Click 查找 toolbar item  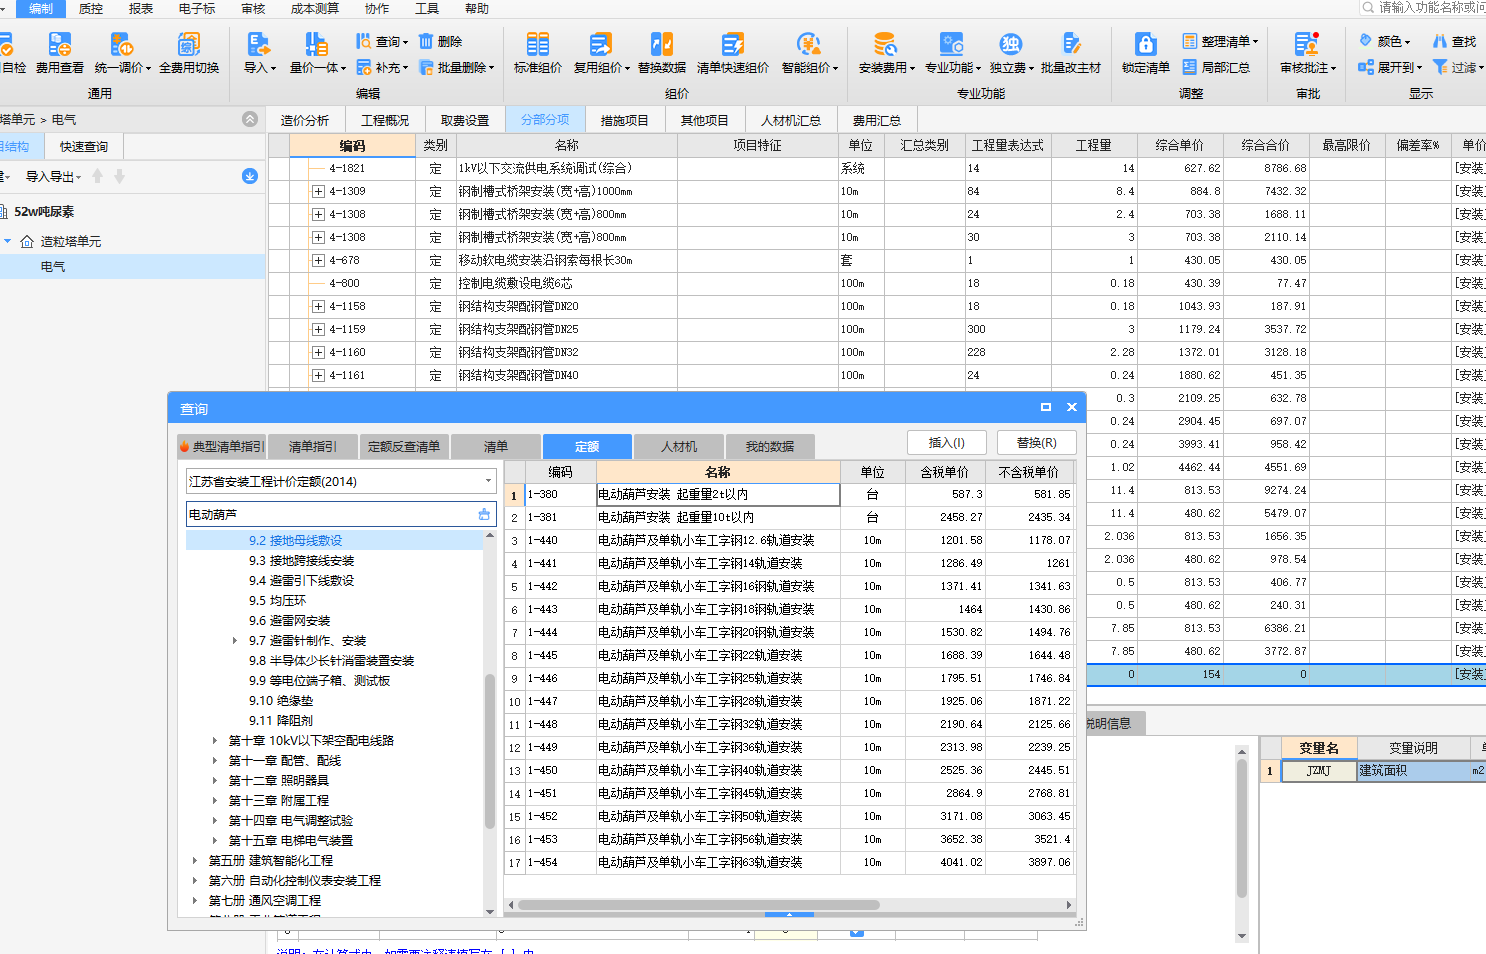(x=1455, y=41)
